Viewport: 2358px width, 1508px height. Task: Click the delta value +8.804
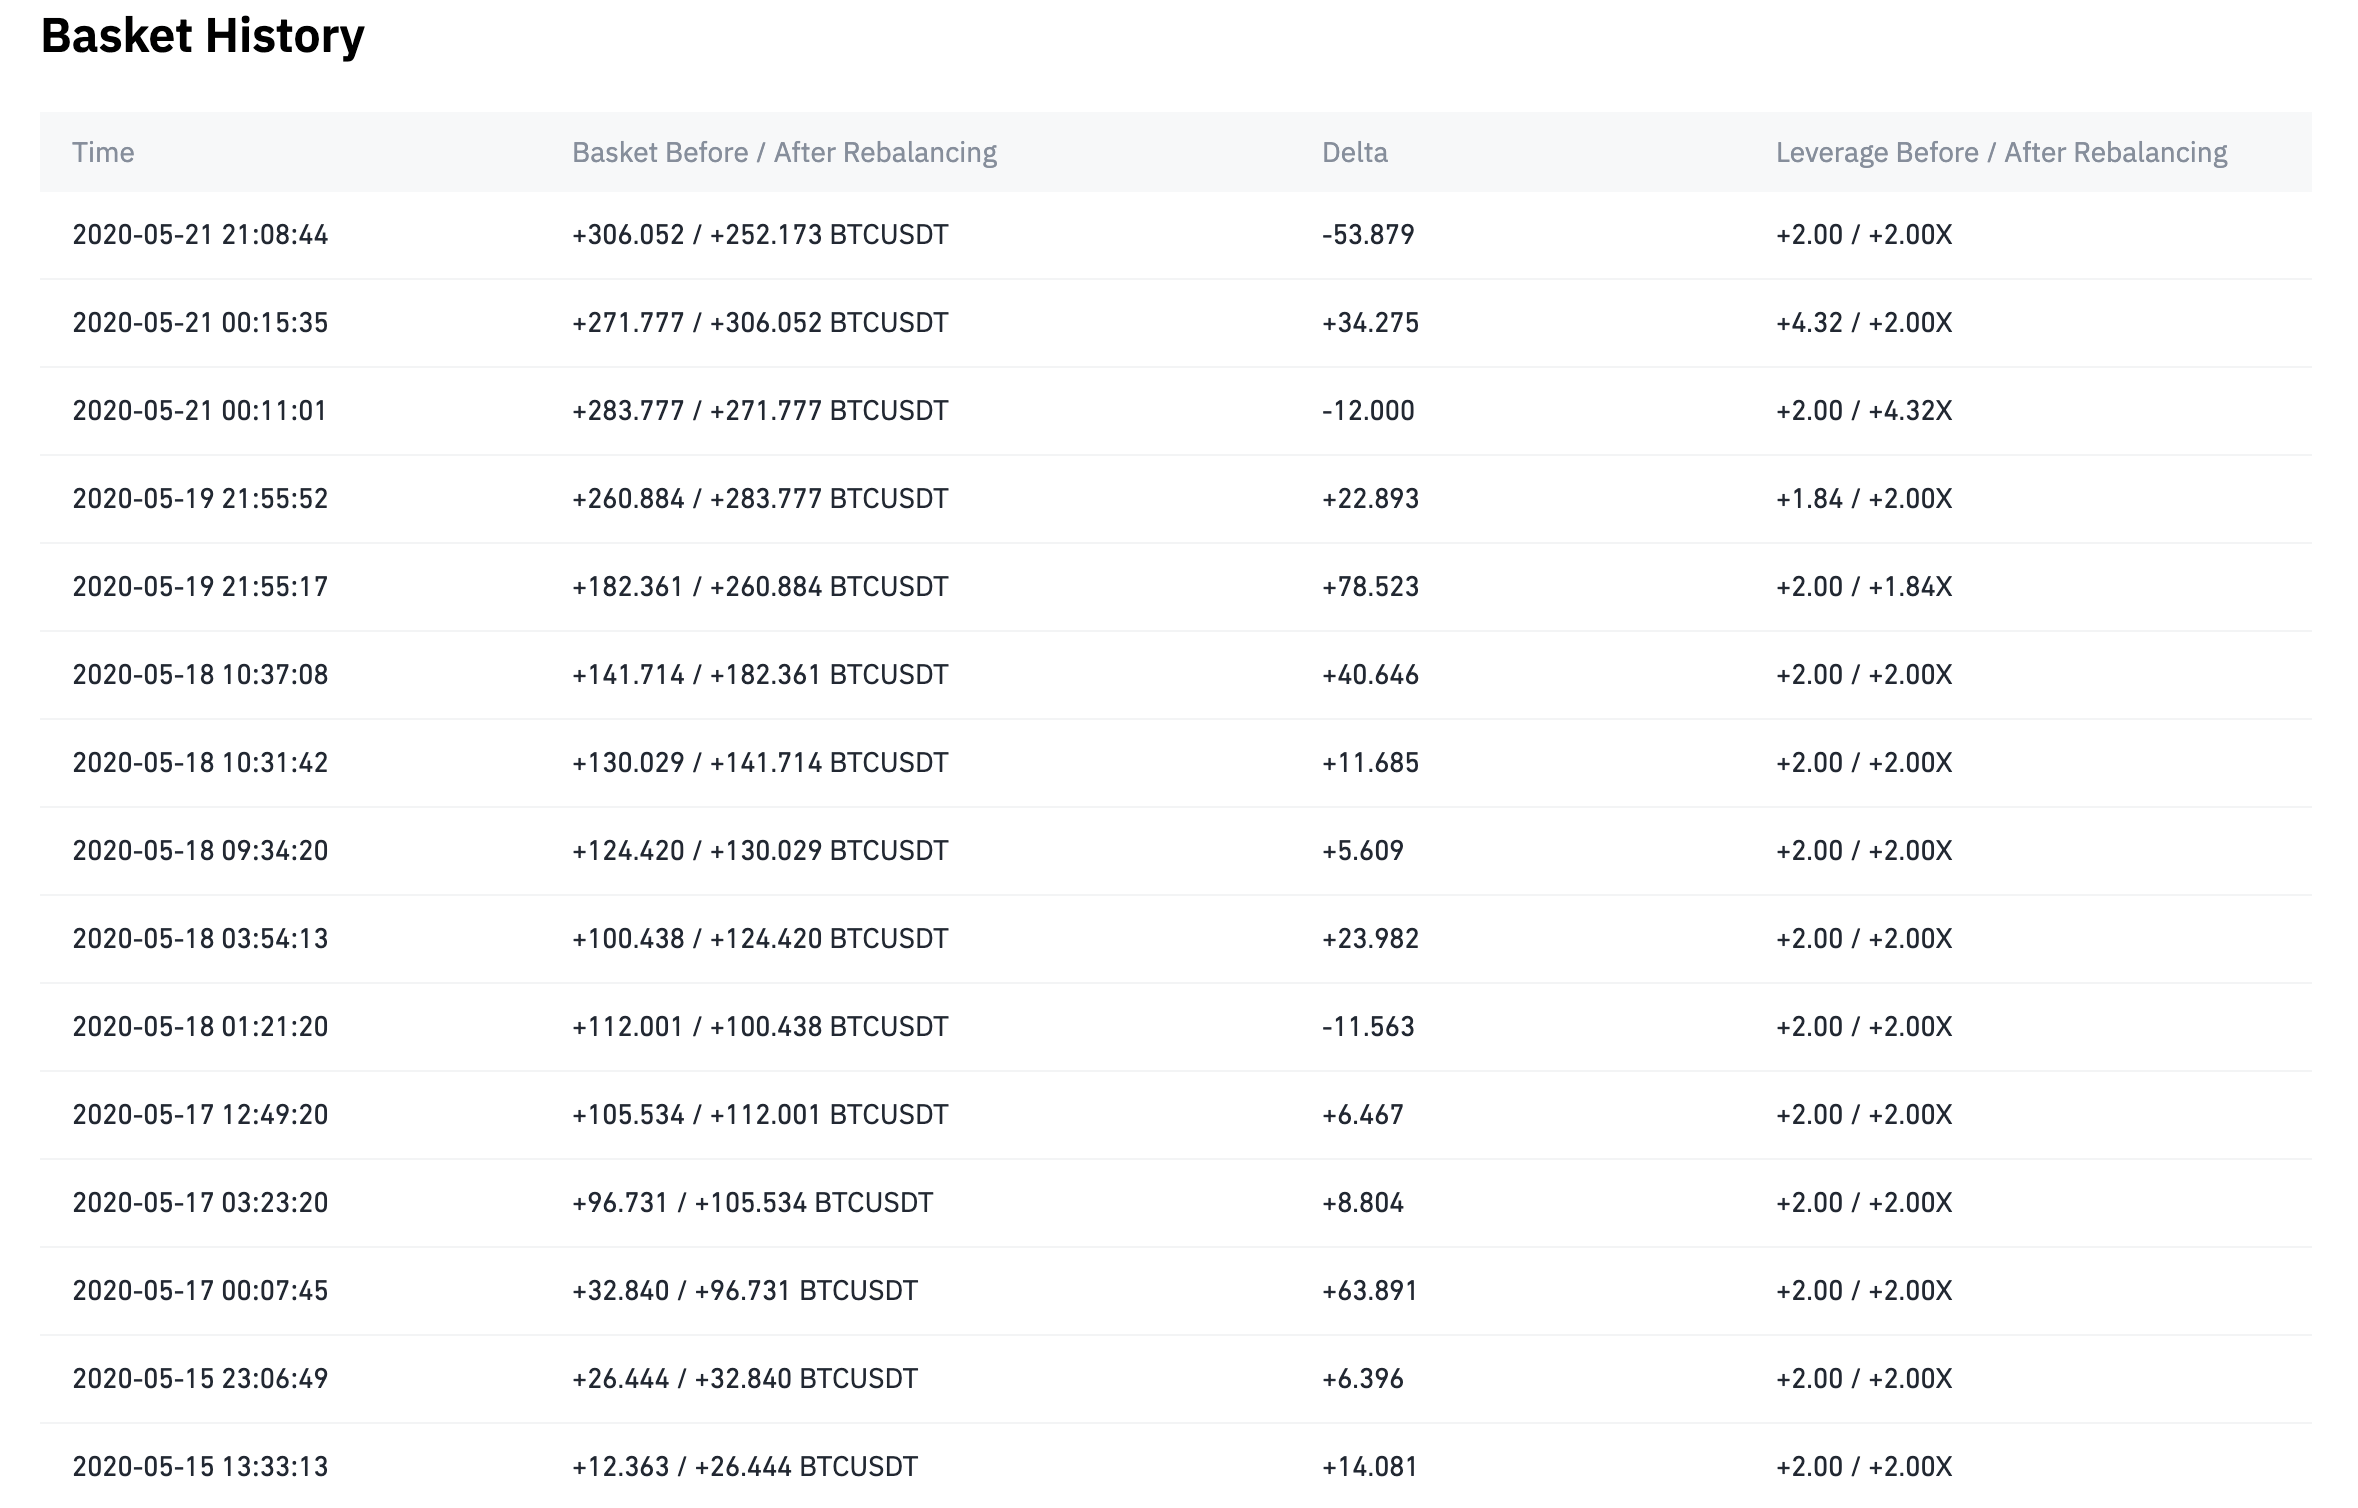click(x=1363, y=1203)
